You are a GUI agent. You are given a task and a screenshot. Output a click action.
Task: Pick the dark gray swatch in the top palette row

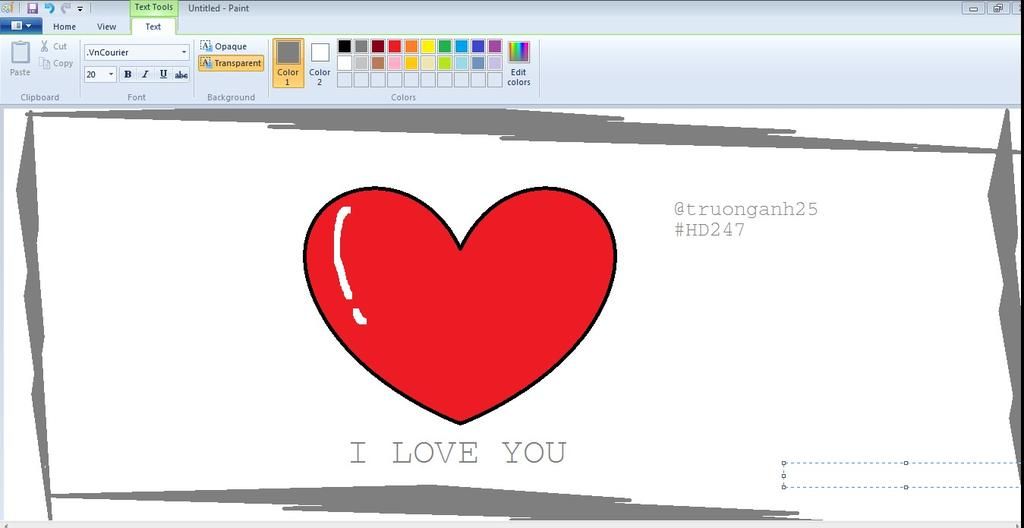361,46
